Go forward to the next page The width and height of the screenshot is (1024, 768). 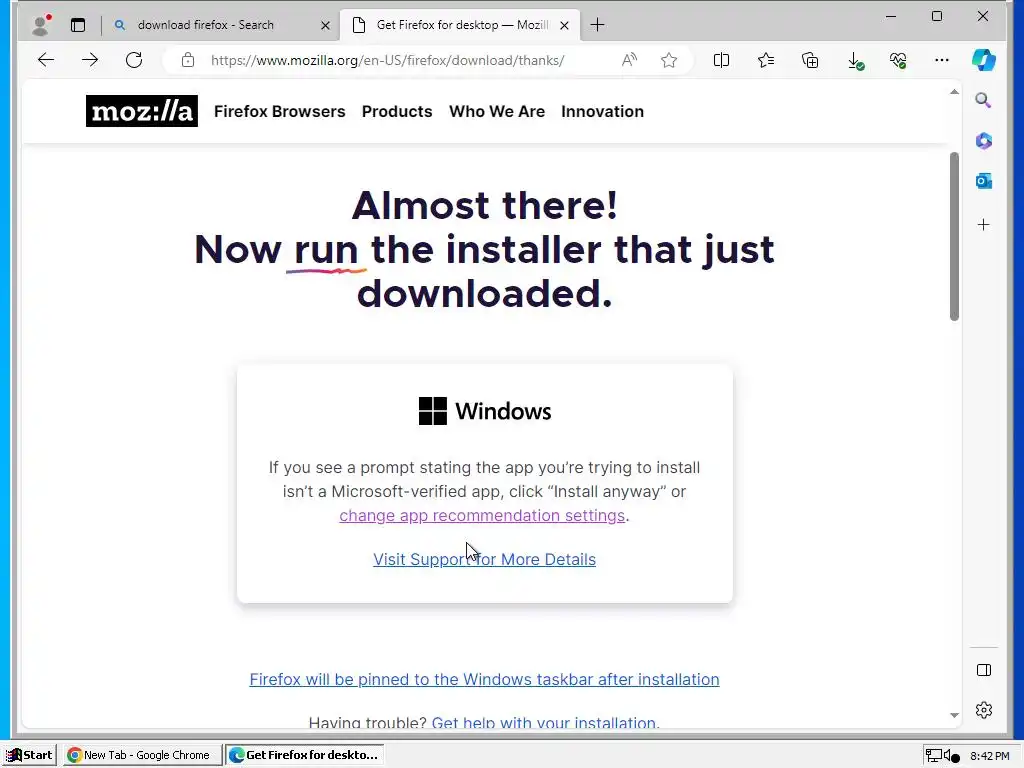pos(90,60)
